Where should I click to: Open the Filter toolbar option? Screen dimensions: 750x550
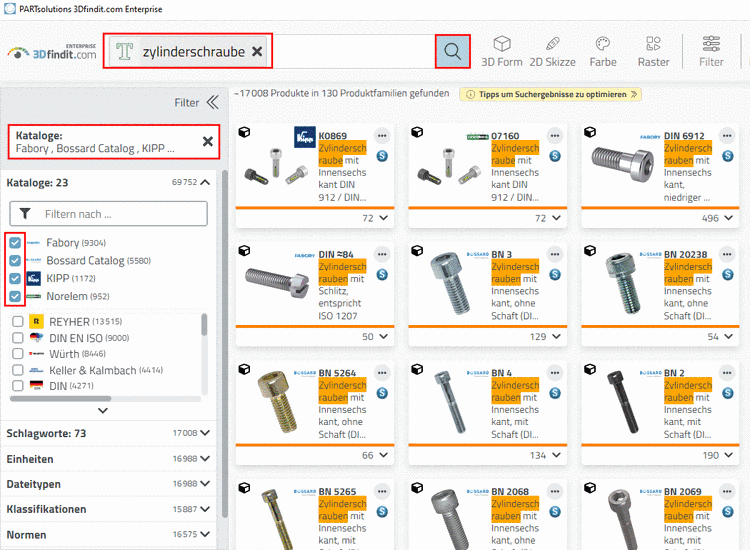pyautogui.click(x=711, y=51)
